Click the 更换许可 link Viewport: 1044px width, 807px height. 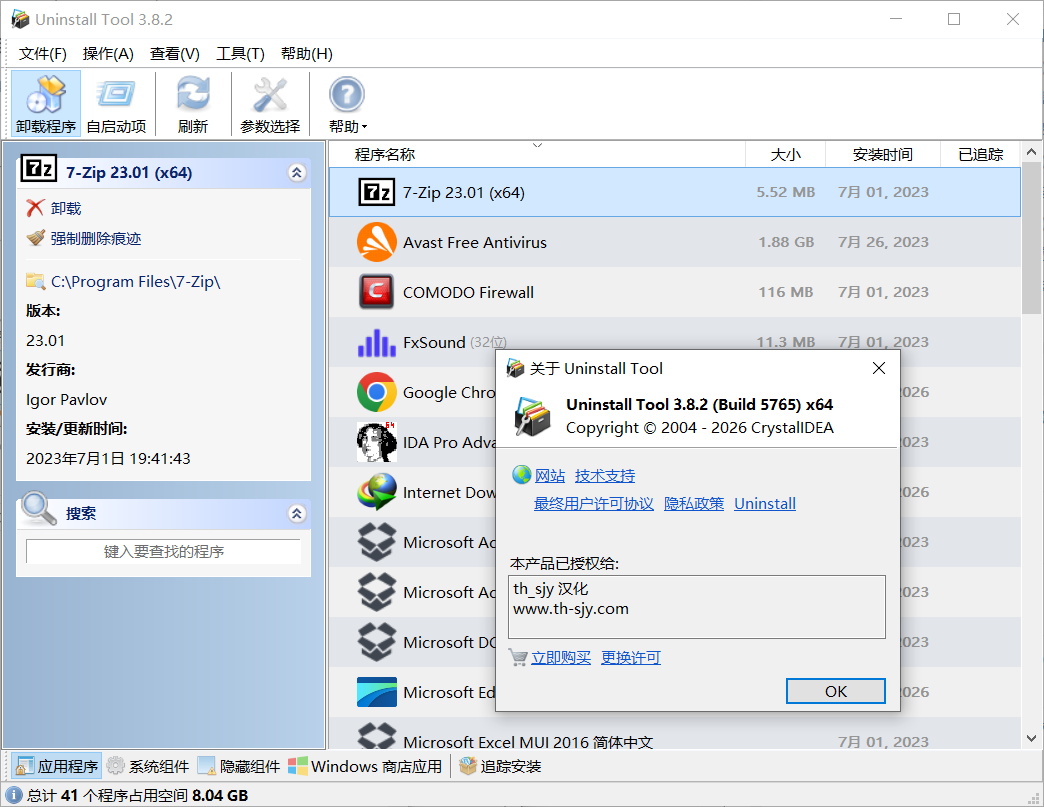[x=631, y=657]
